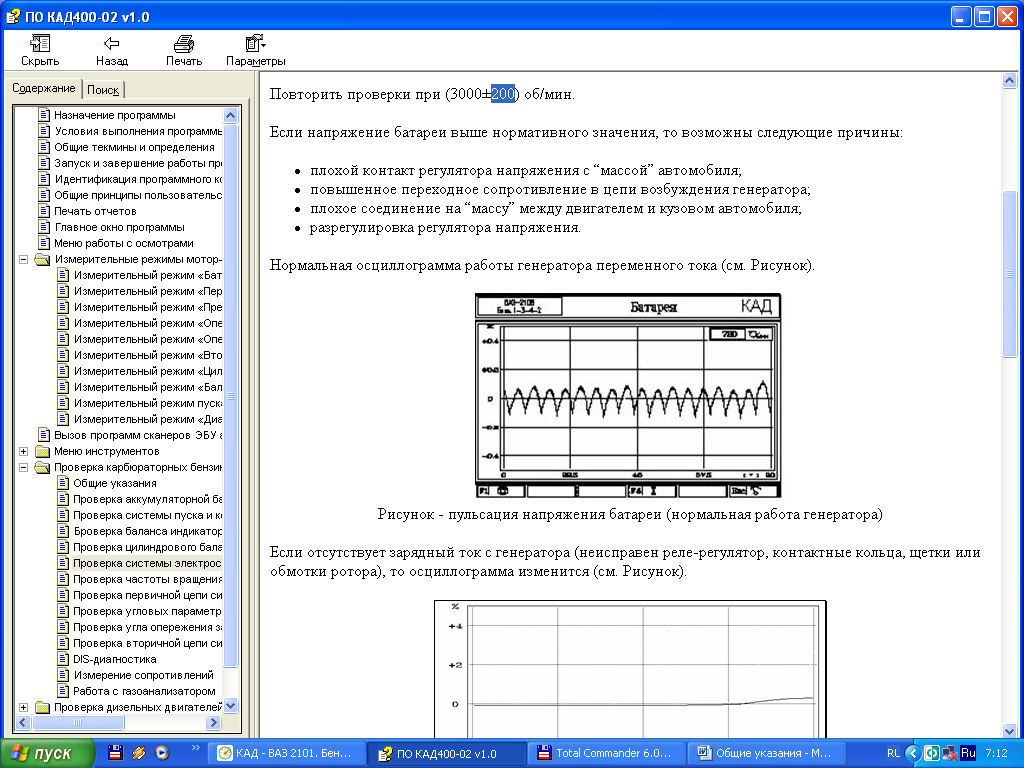Open Измерительный режим «Диа topic

pos(148,419)
